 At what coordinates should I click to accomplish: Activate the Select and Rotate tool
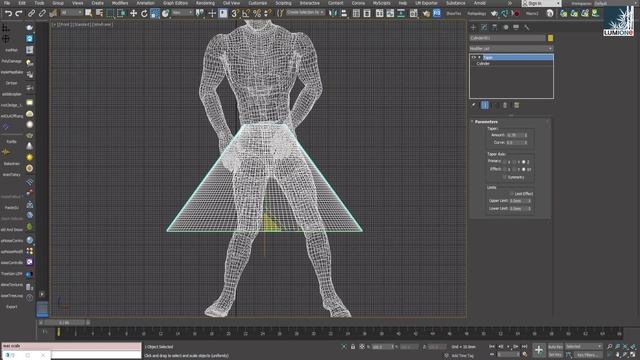144,13
